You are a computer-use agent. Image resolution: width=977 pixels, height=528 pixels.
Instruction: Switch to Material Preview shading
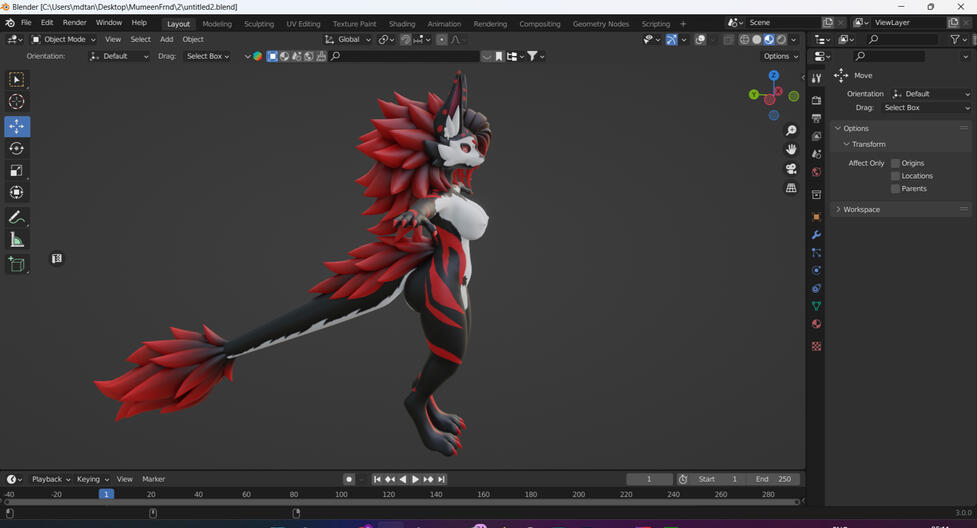click(x=769, y=39)
